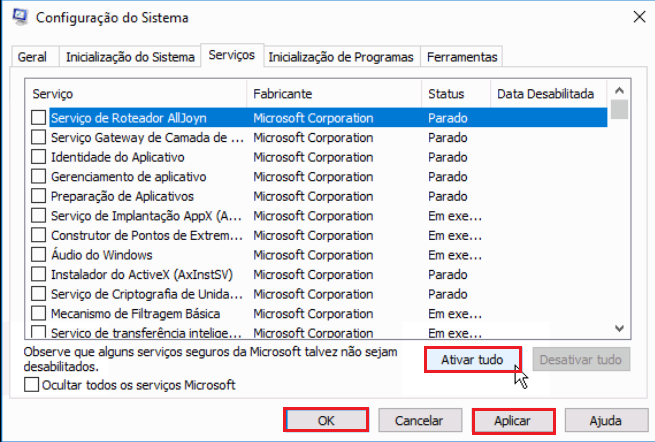Click the services list scrollbar thumb
The height and width of the screenshot is (442, 655).
pos(619,109)
